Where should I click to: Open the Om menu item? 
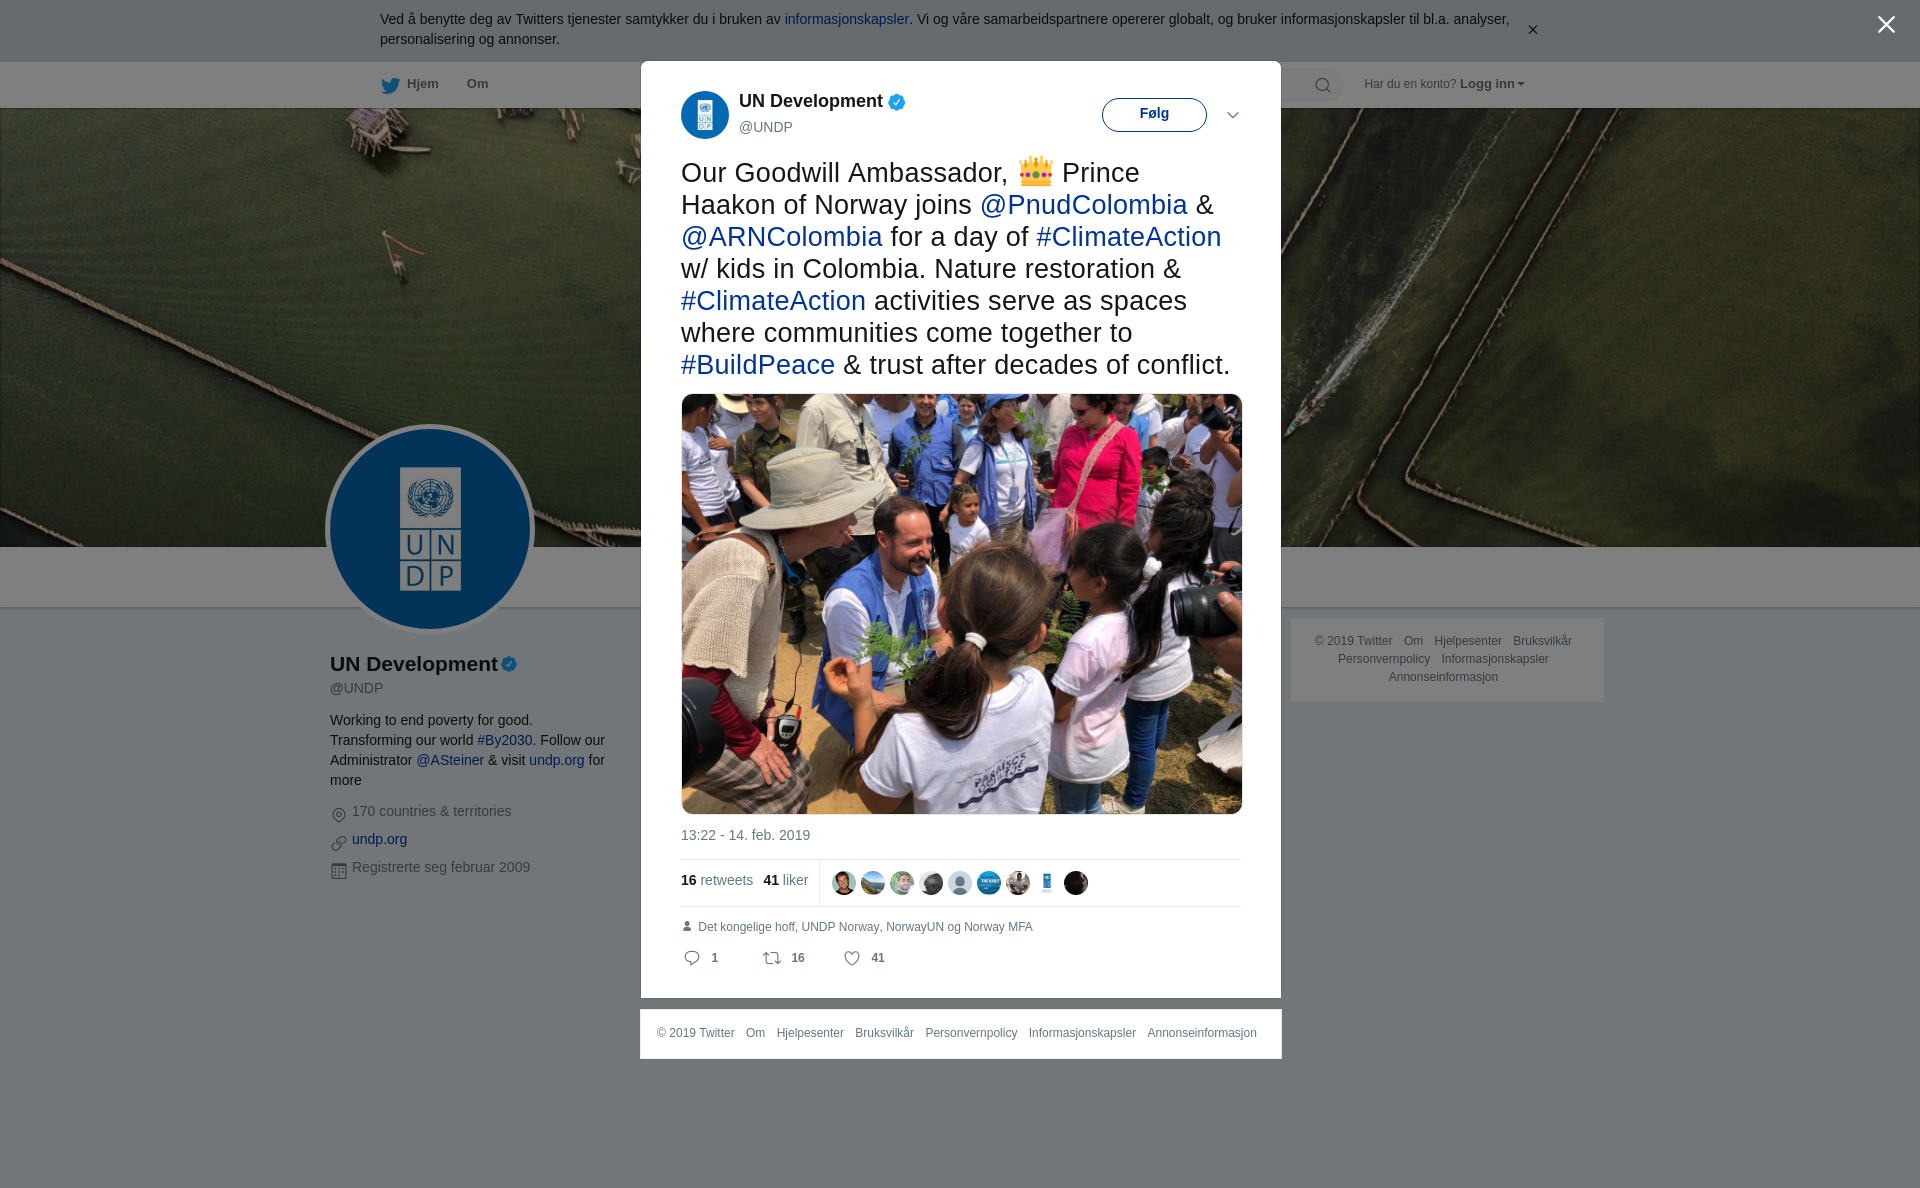477,84
